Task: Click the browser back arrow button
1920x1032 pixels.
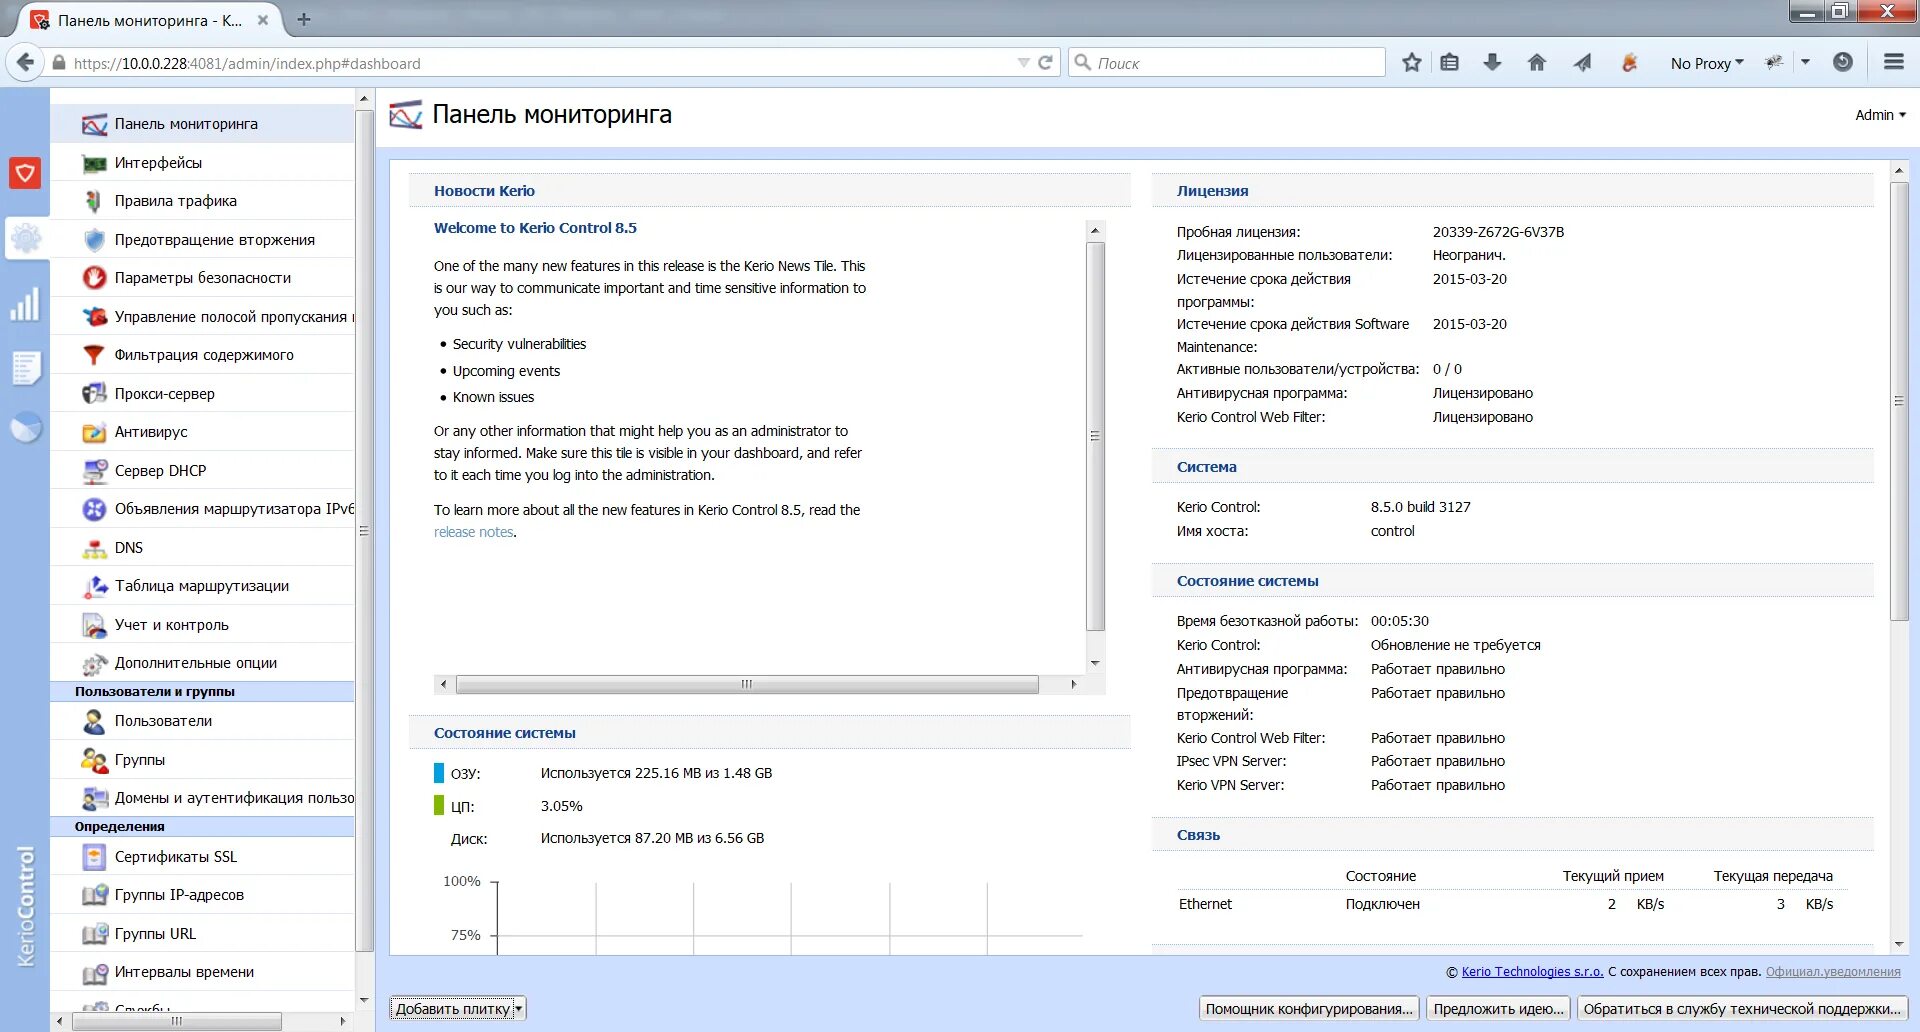Action: (x=25, y=62)
